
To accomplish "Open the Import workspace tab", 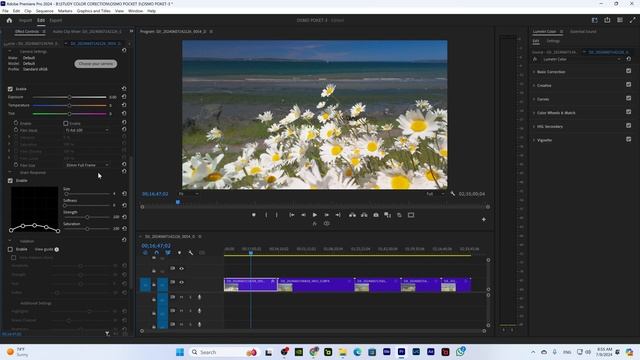I will coord(25,20).
